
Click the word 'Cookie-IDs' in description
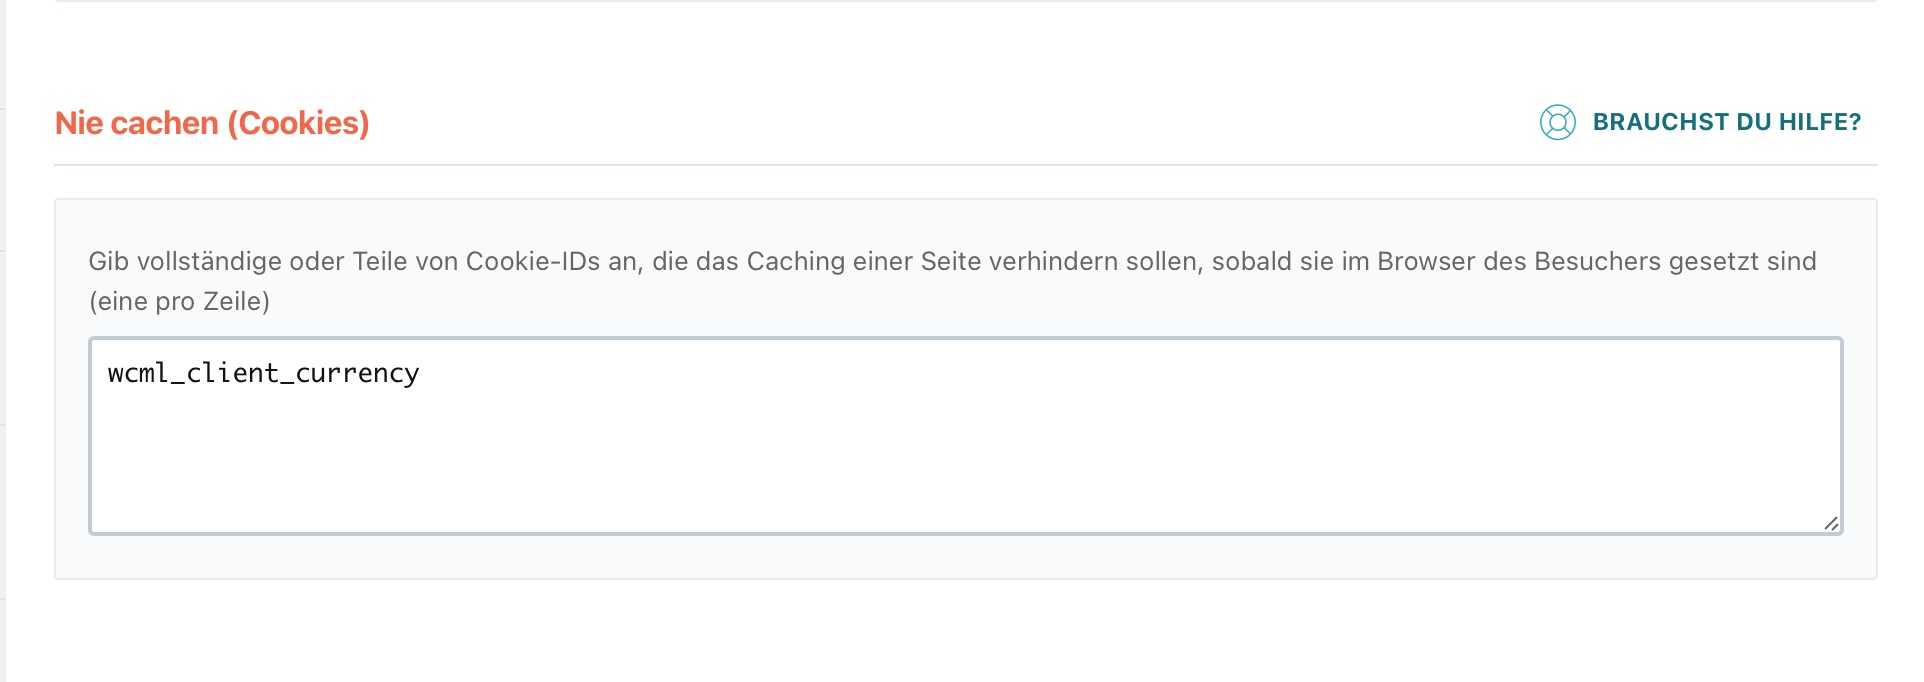[533, 261]
